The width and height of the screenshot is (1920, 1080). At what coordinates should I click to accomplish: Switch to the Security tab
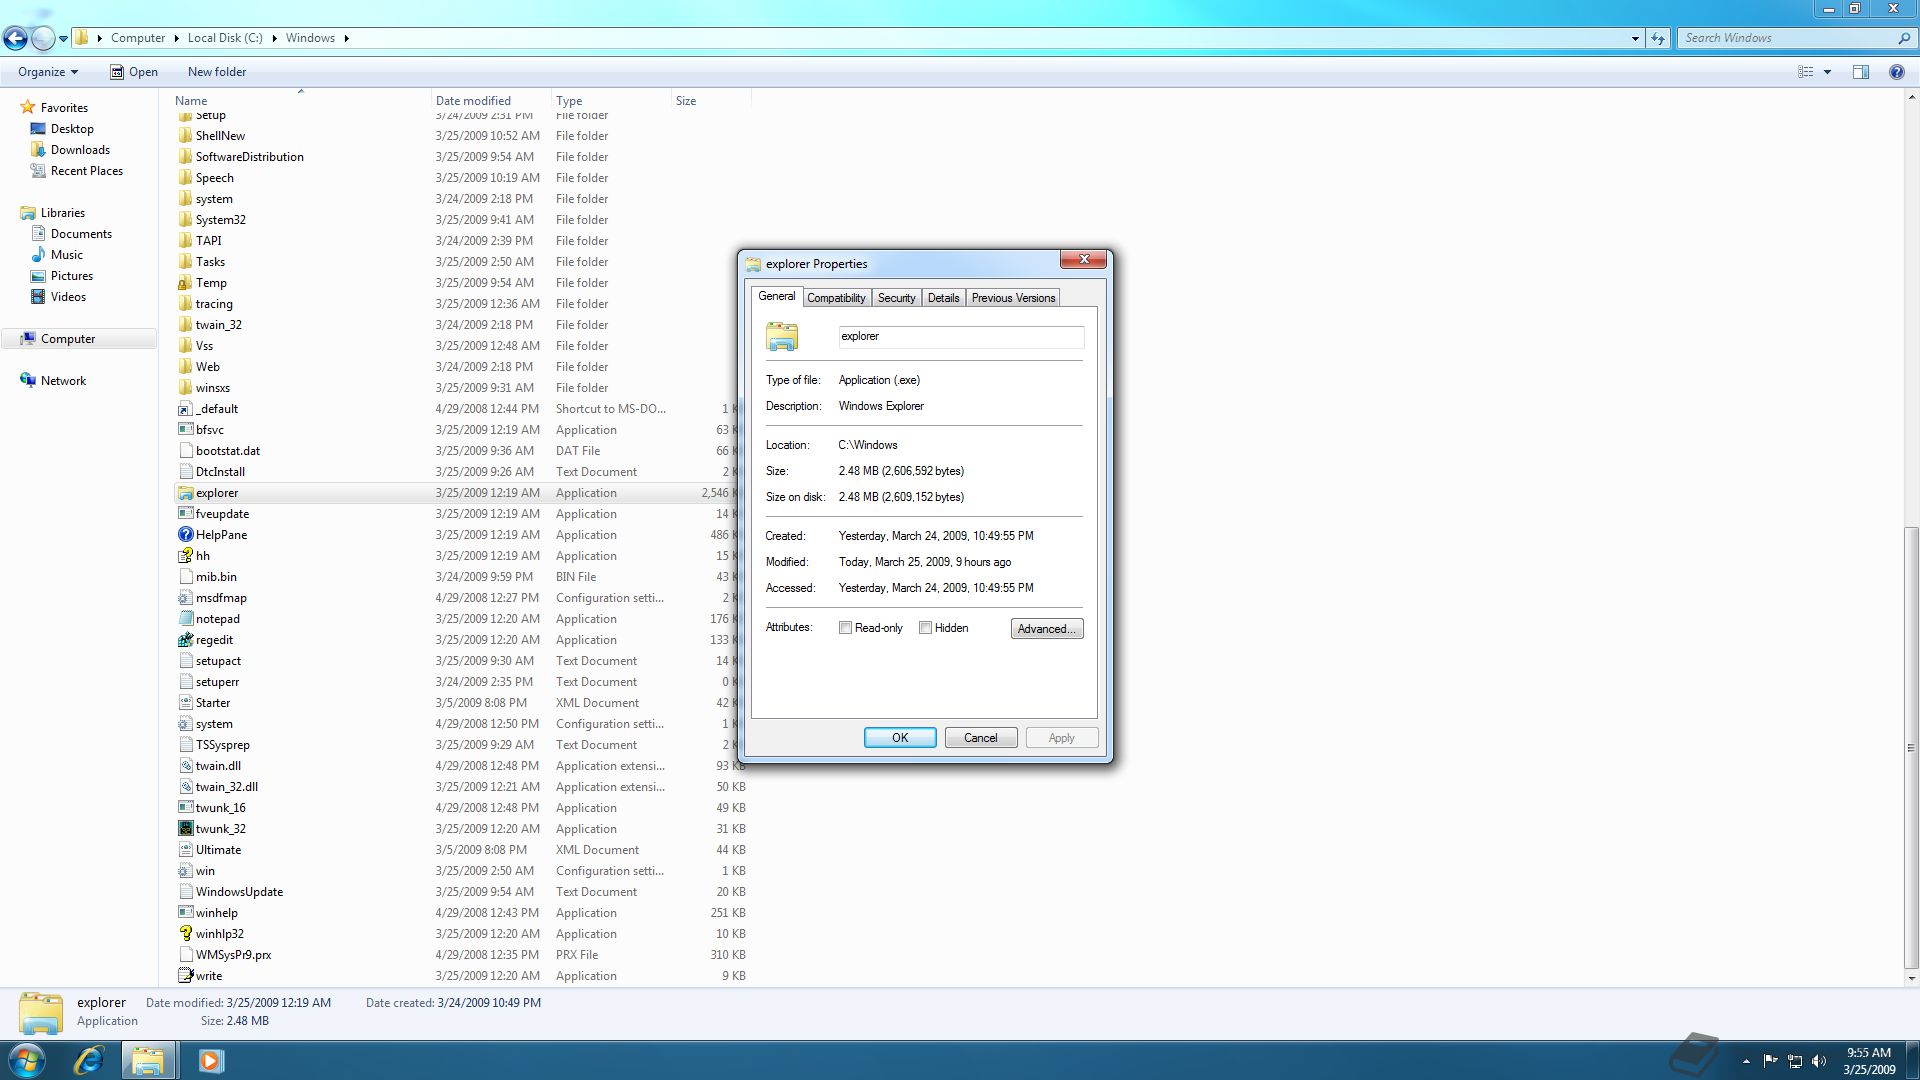click(x=896, y=298)
